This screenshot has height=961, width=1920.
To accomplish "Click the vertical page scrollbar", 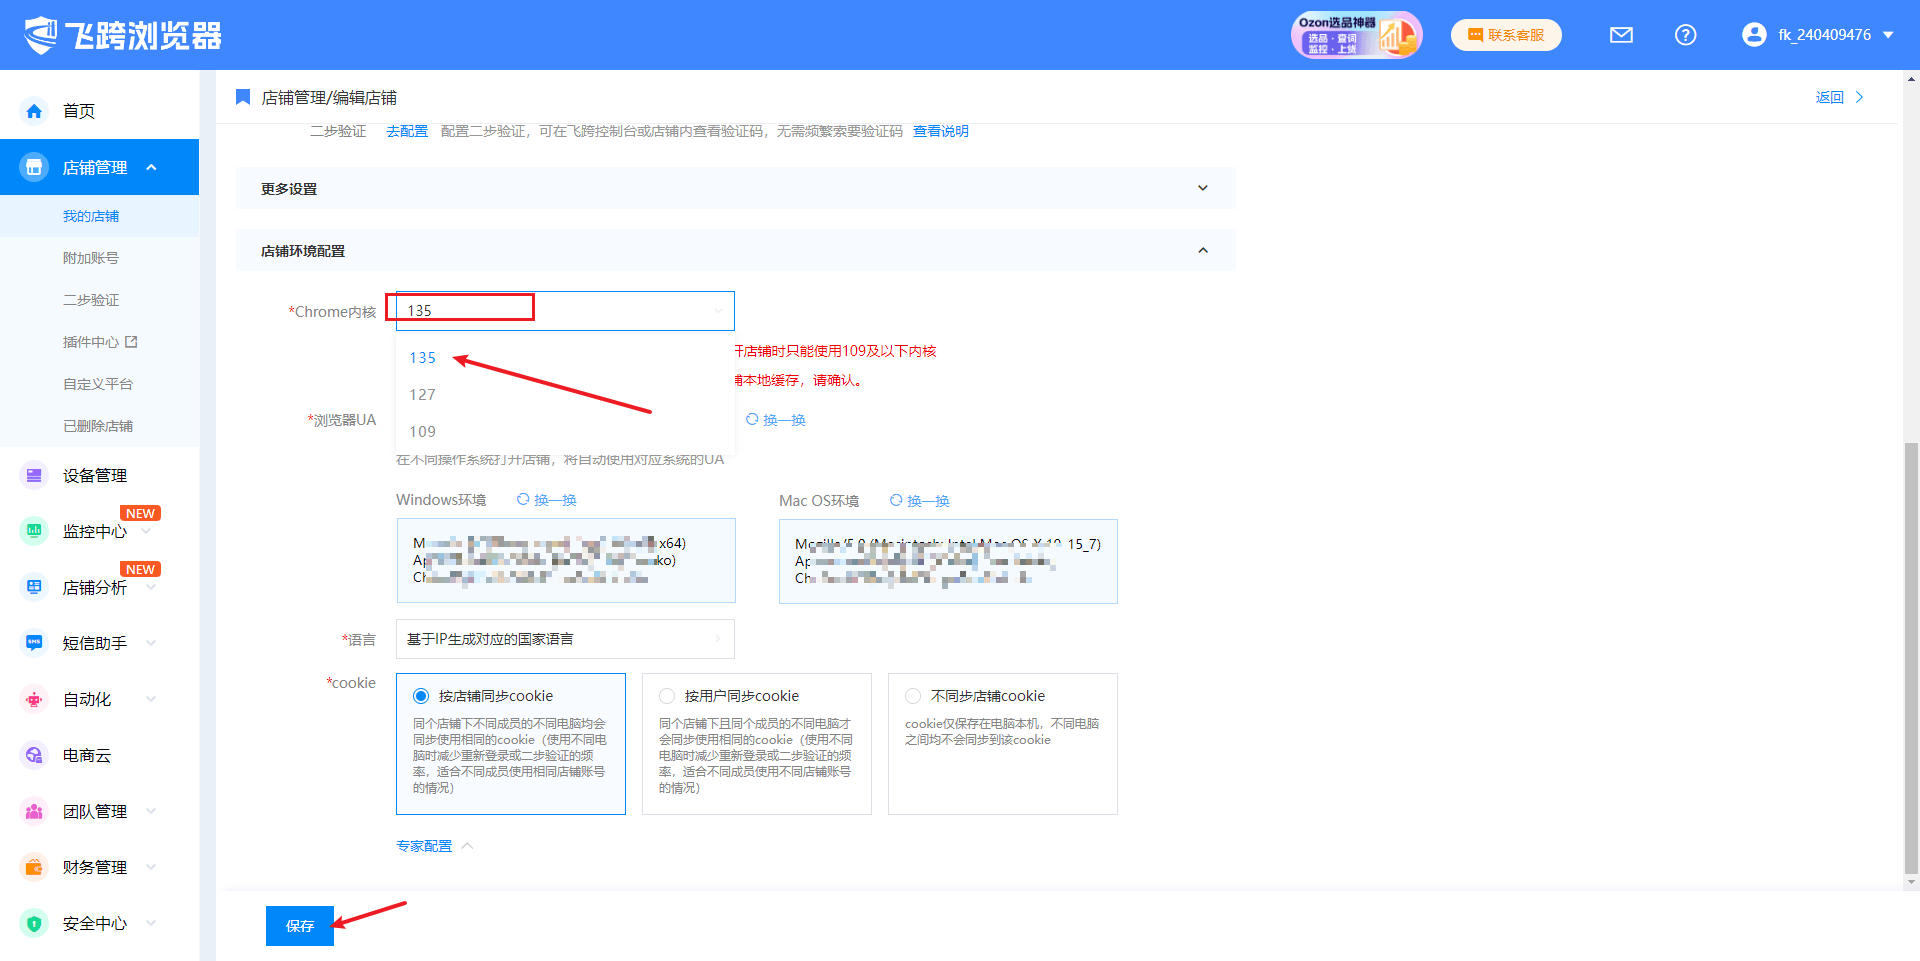I will (x=1911, y=660).
